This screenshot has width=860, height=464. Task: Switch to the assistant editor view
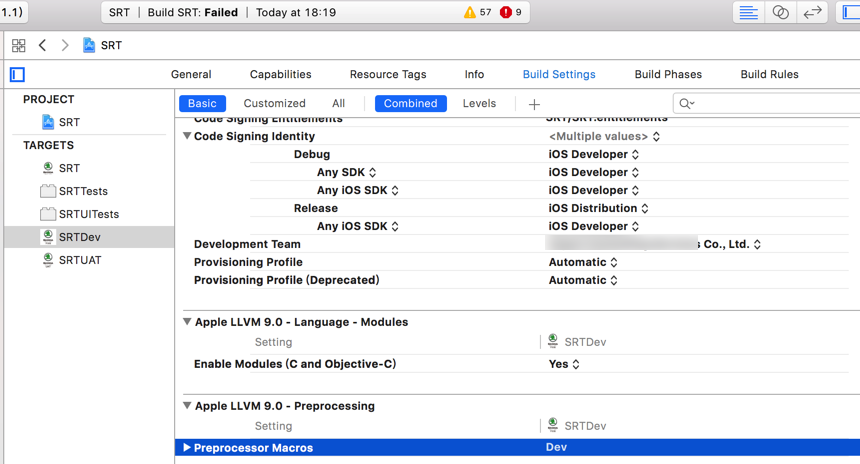pyautogui.click(x=780, y=13)
